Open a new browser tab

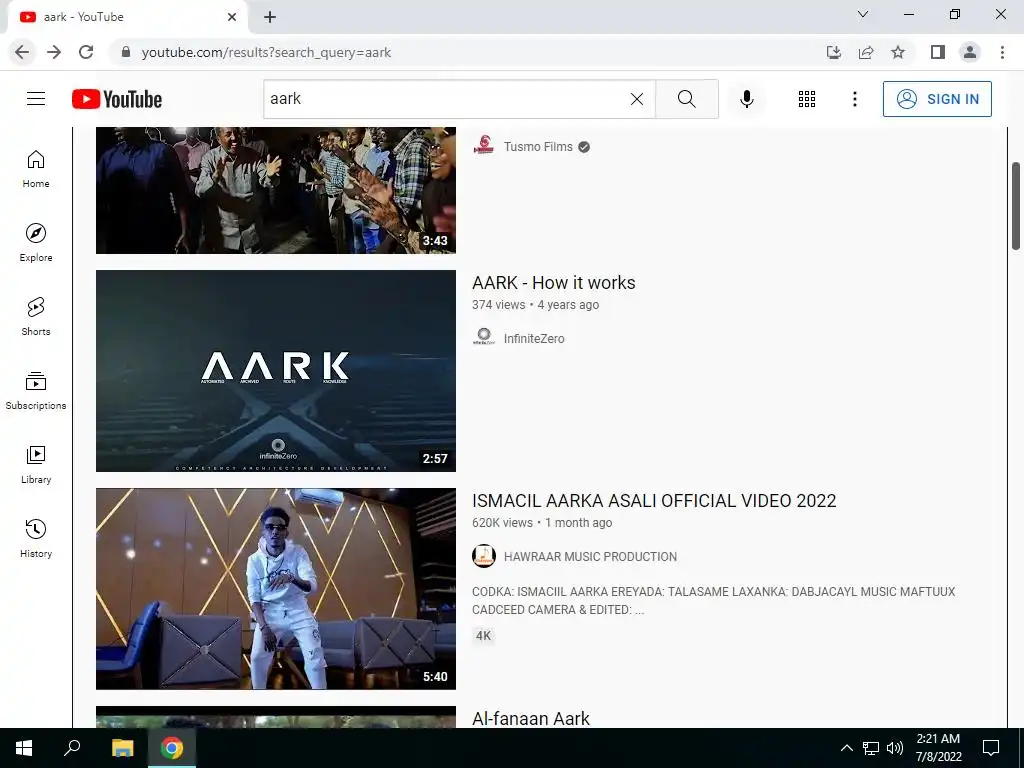coord(270,17)
